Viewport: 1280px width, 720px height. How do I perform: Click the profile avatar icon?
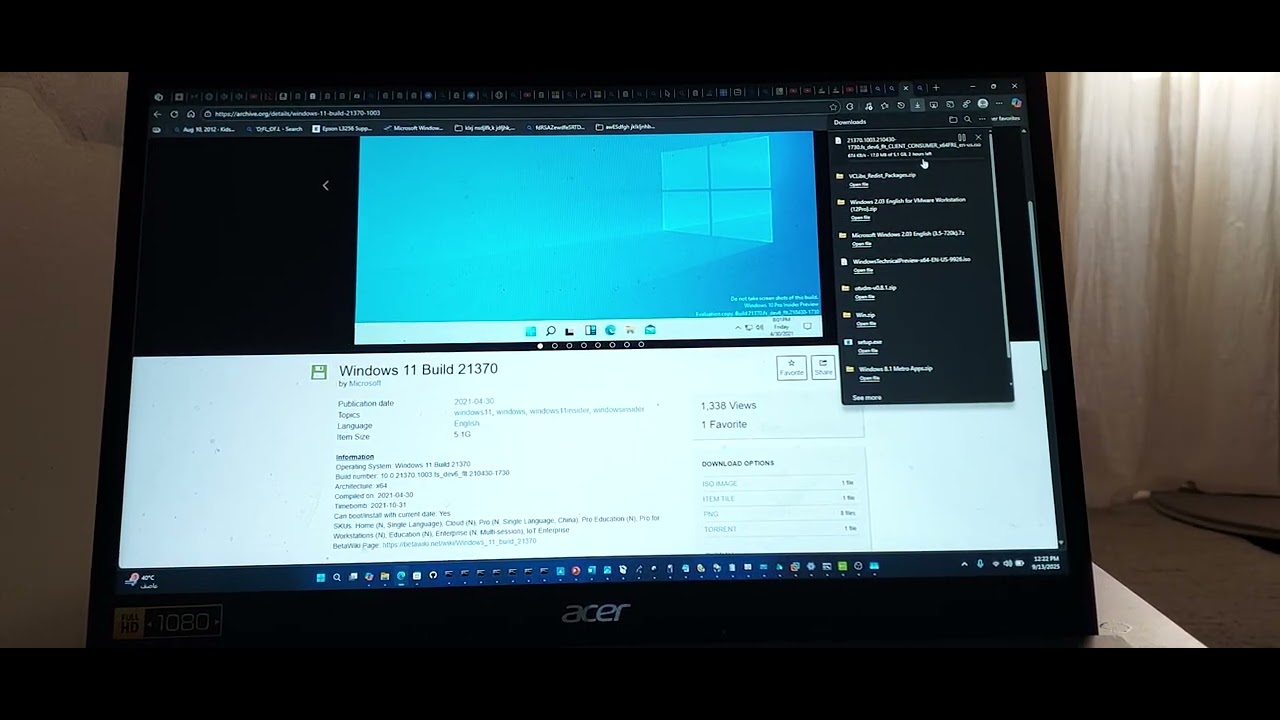pyautogui.click(x=983, y=104)
